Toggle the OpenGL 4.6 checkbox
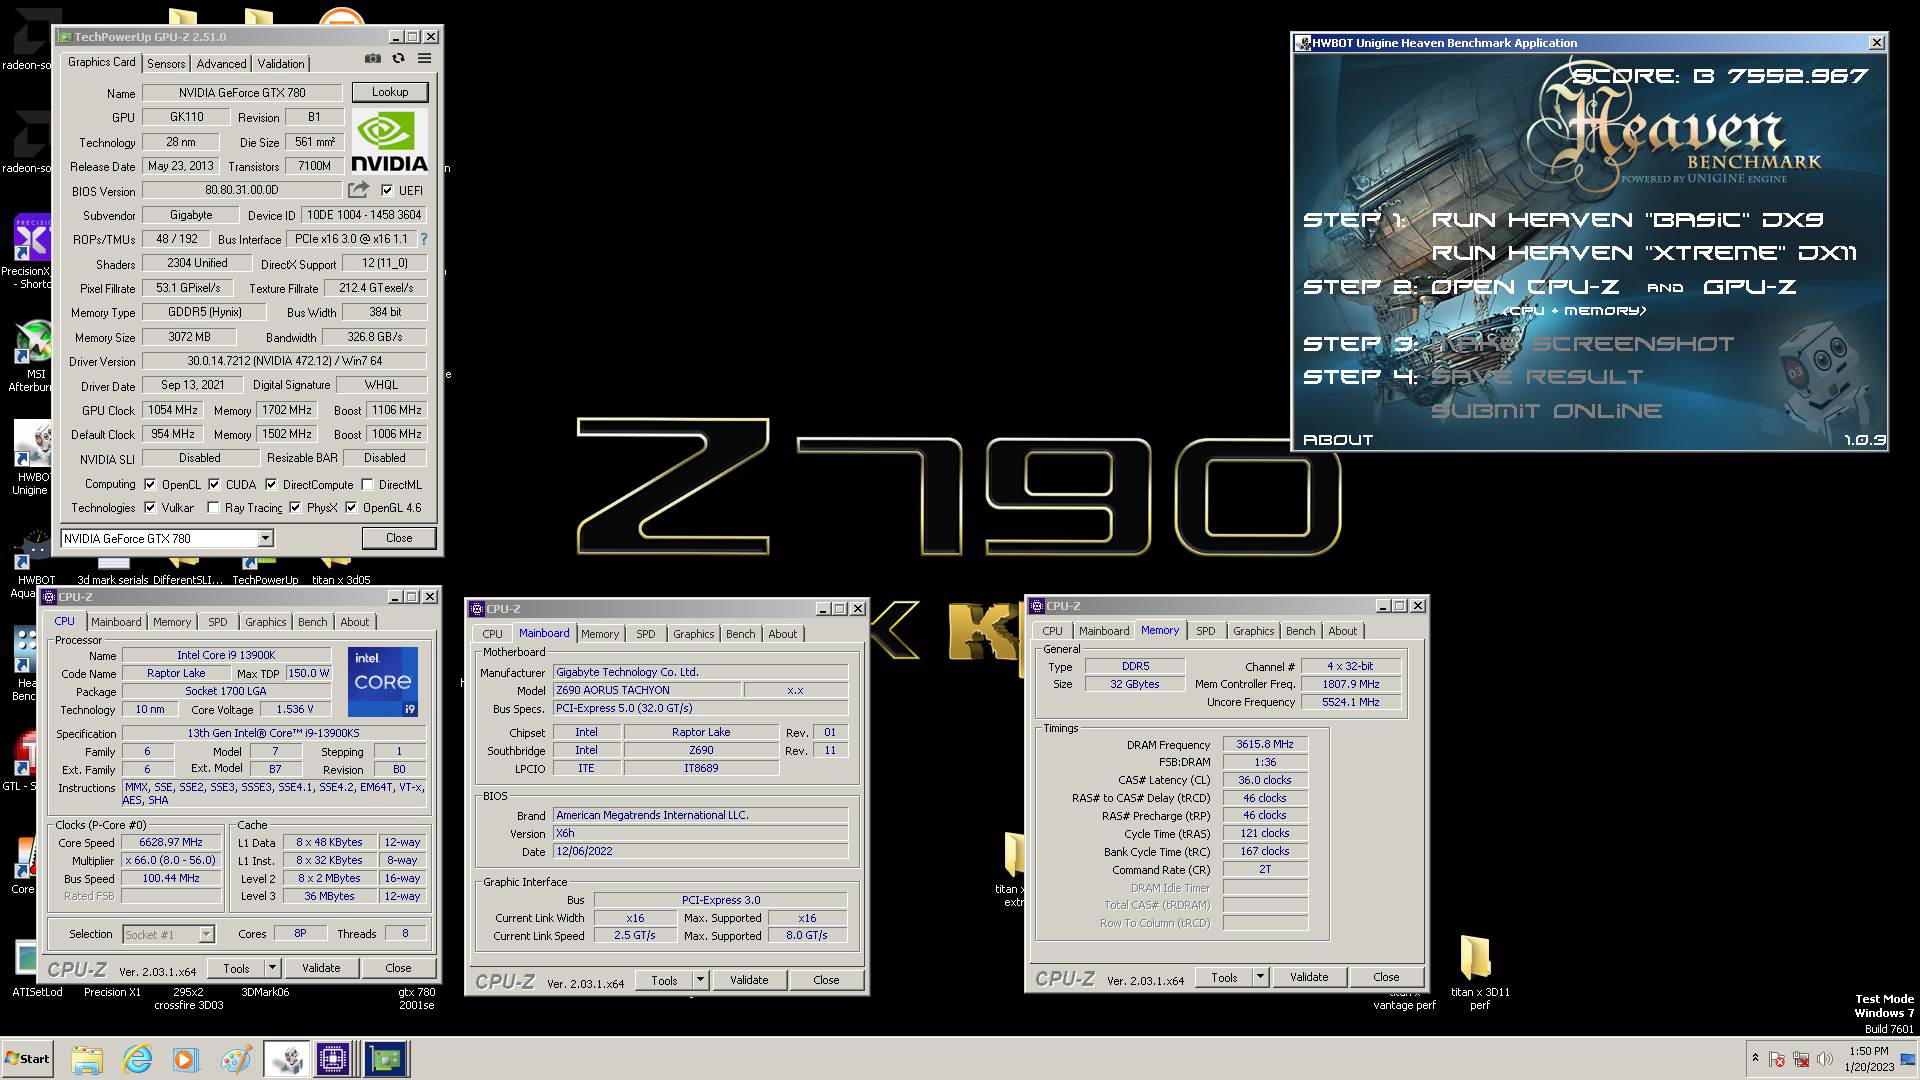The image size is (1920, 1080). click(x=351, y=507)
